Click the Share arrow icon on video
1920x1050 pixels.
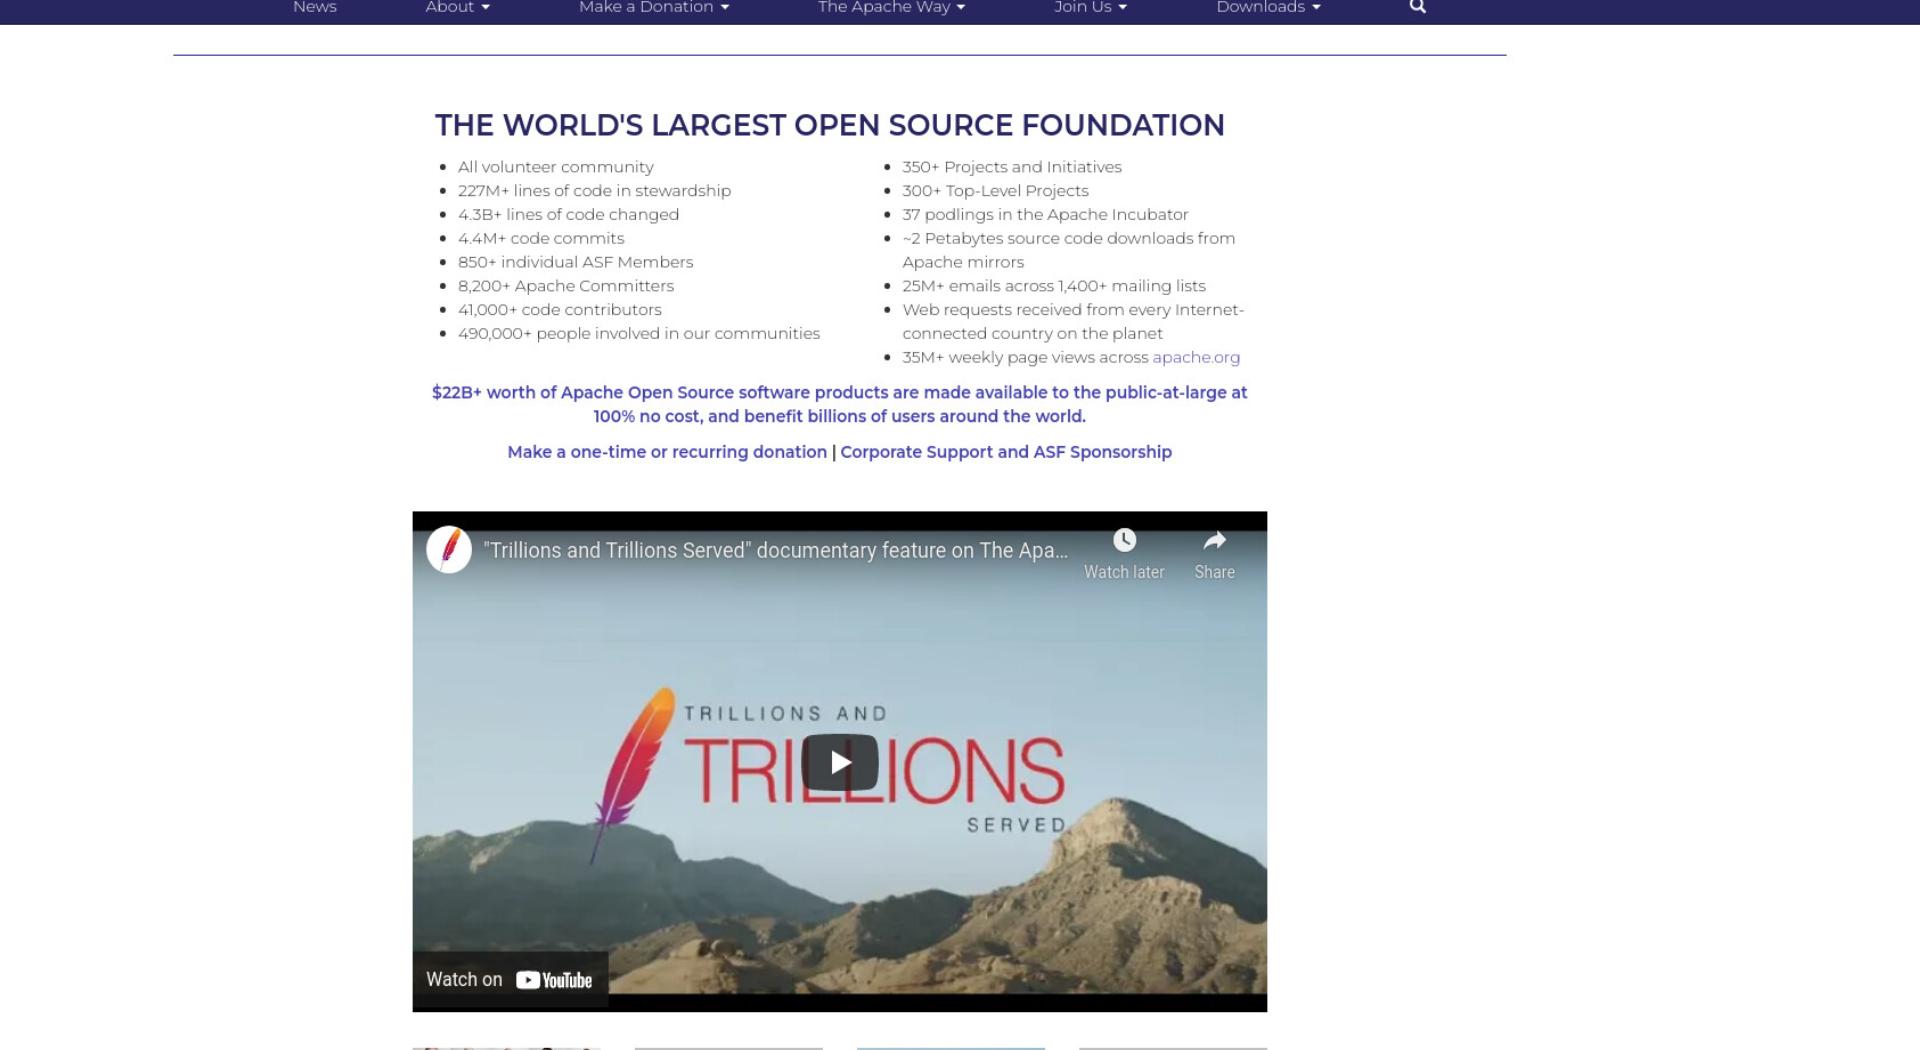click(1214, 541)
